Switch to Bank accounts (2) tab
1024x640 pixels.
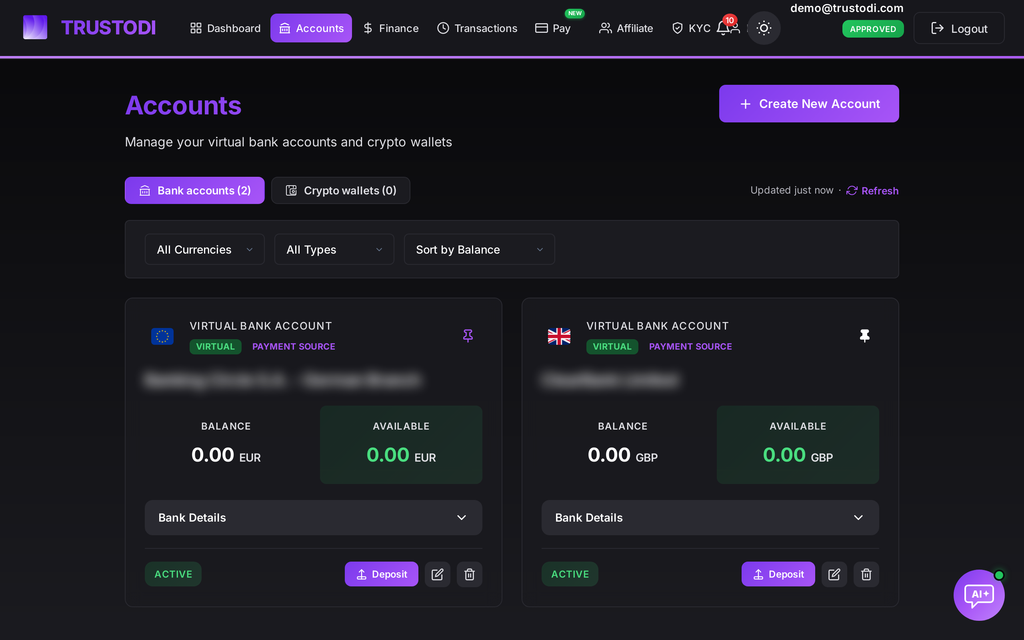(195, 191)
